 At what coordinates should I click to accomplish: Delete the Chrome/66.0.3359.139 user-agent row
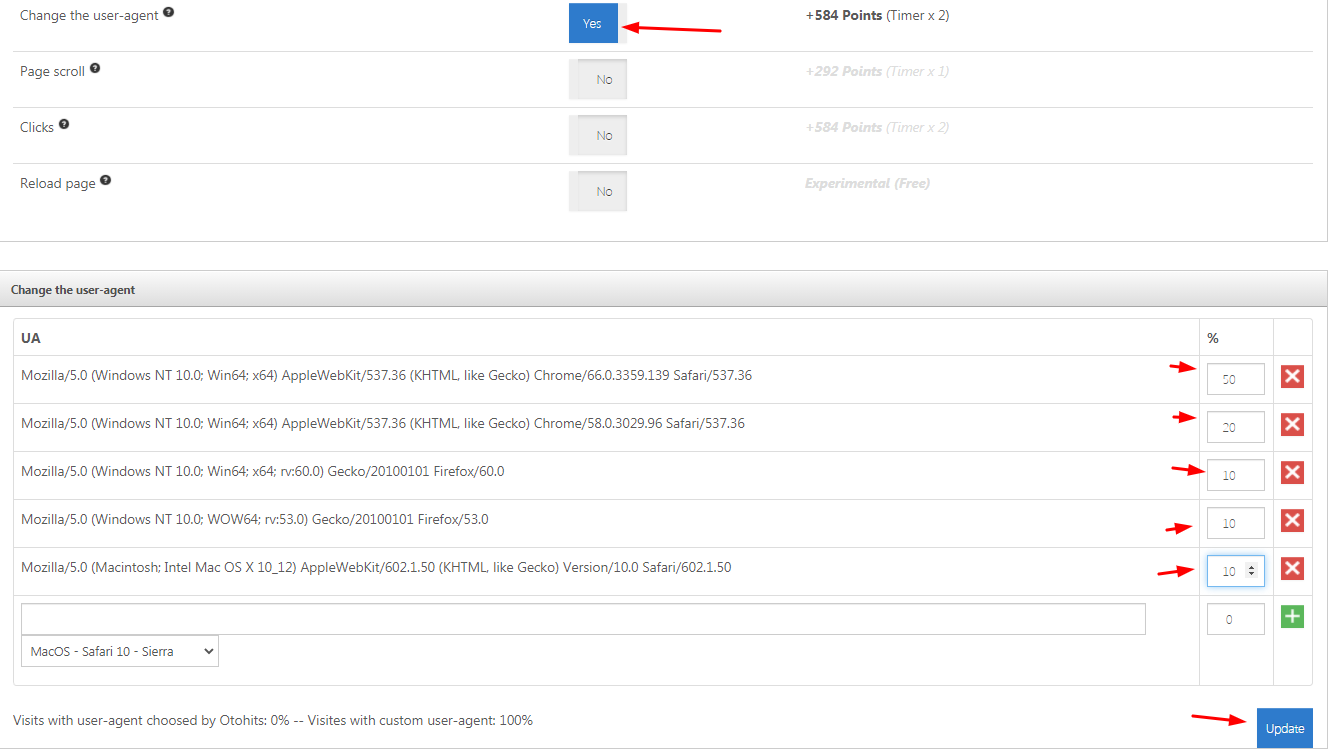pos(1292,377)
